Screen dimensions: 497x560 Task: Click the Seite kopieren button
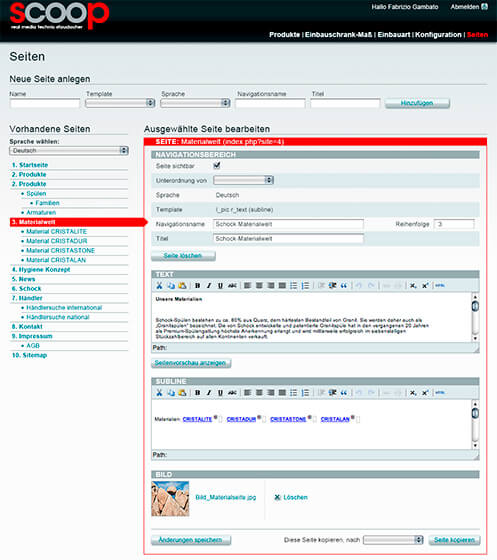click(454, 540)
